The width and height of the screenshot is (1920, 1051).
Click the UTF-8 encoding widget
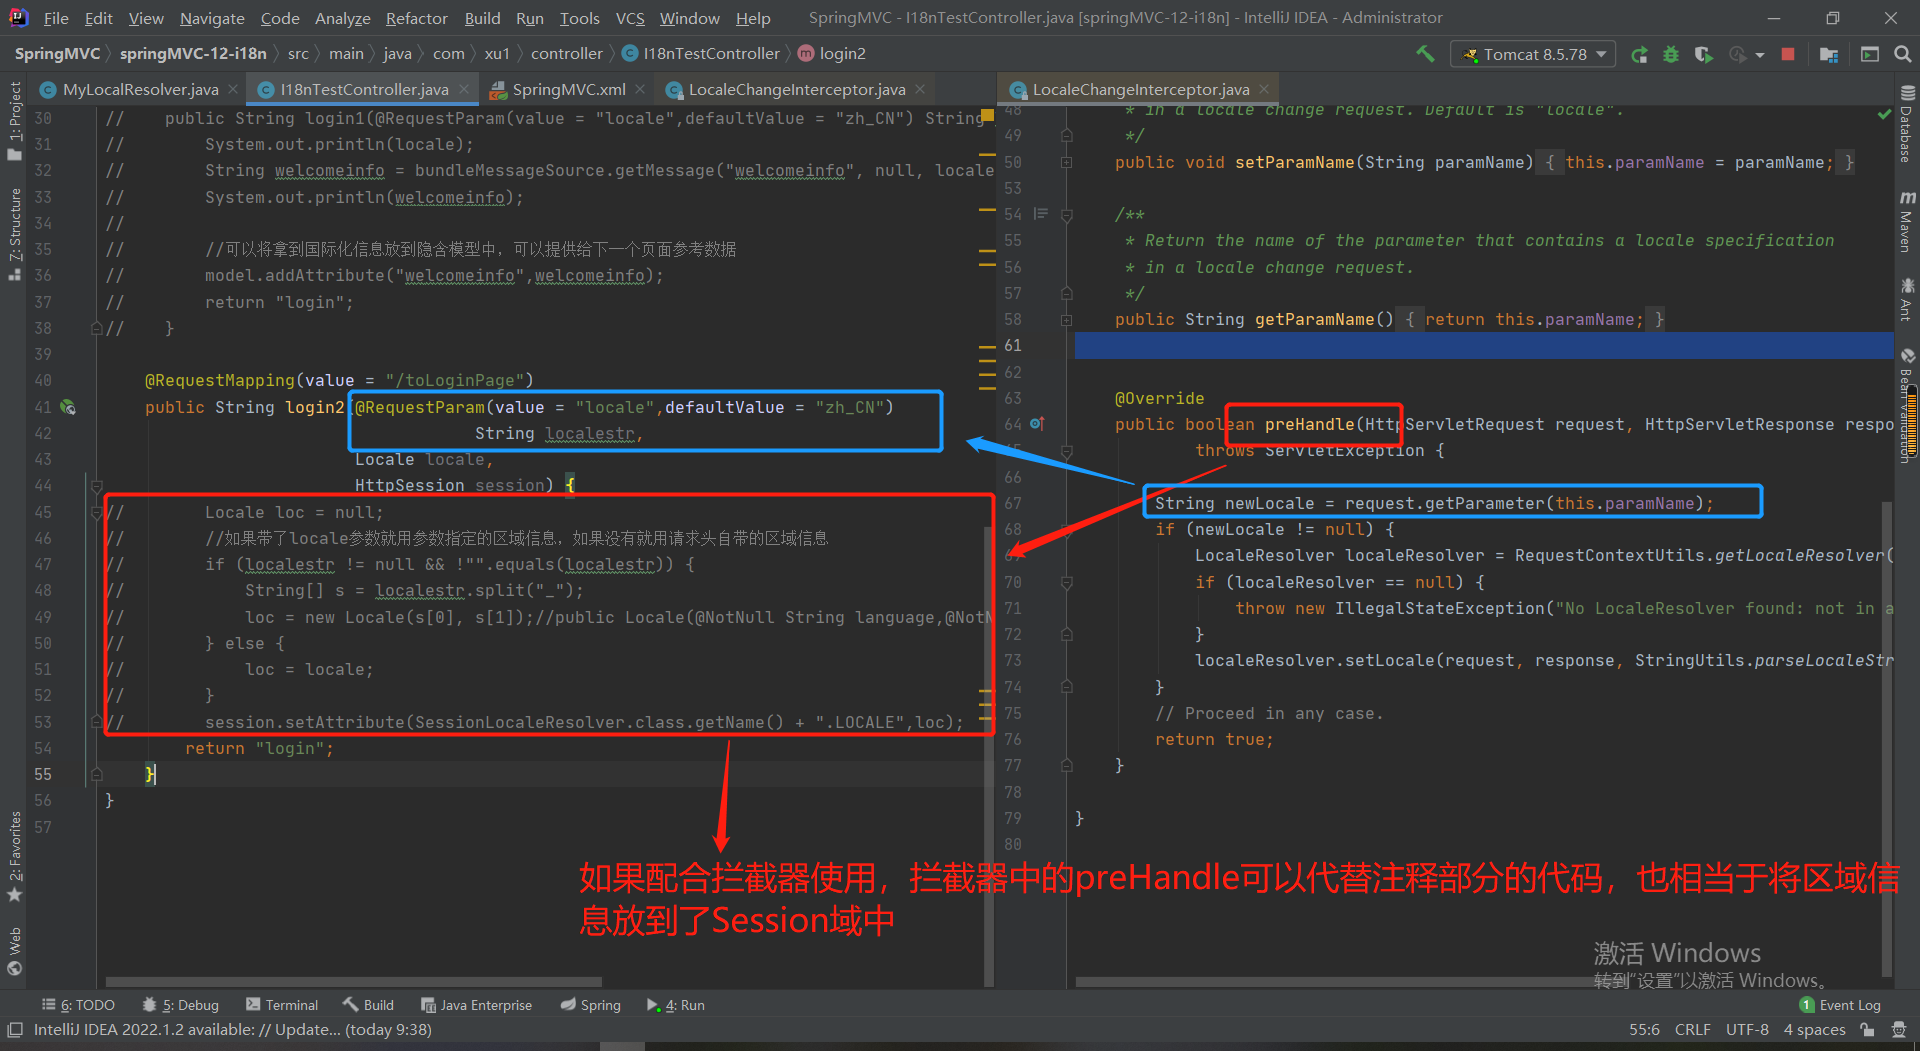coord(1747,1029)
